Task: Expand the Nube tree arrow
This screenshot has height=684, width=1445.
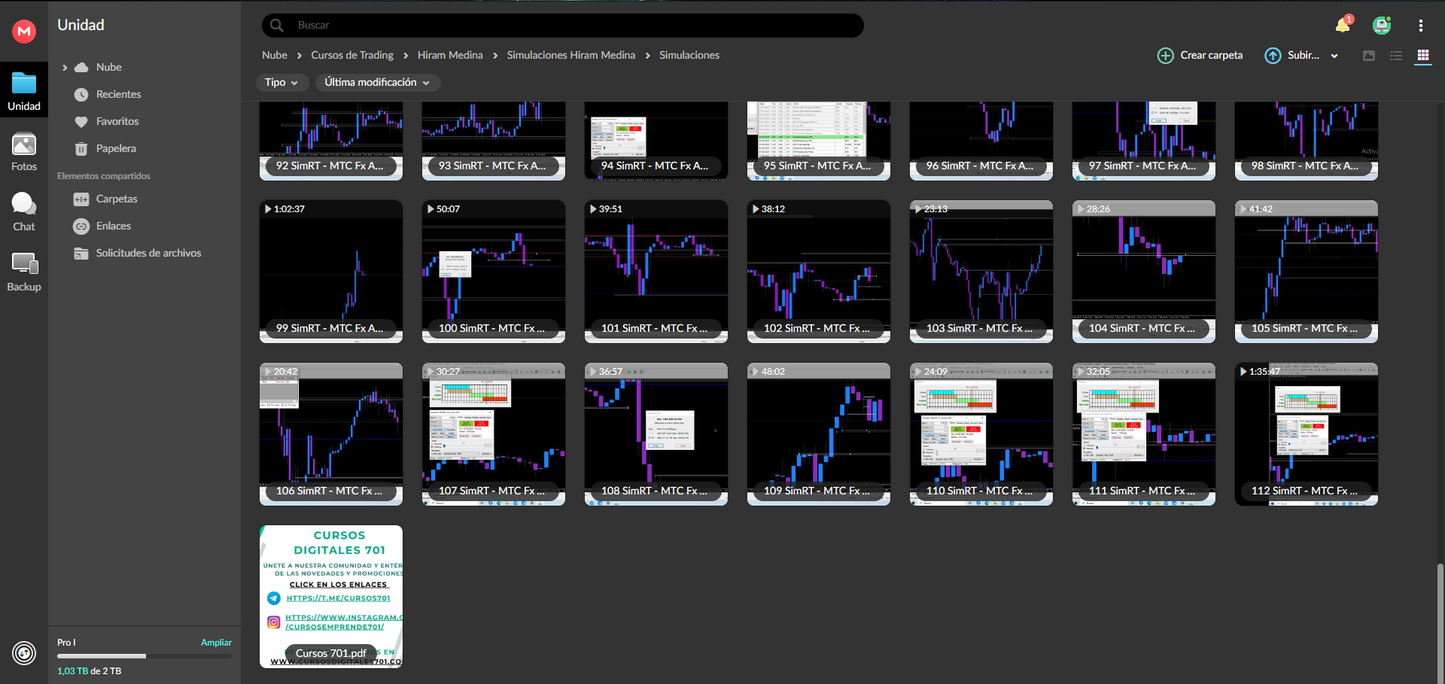Action: (65, 67)
